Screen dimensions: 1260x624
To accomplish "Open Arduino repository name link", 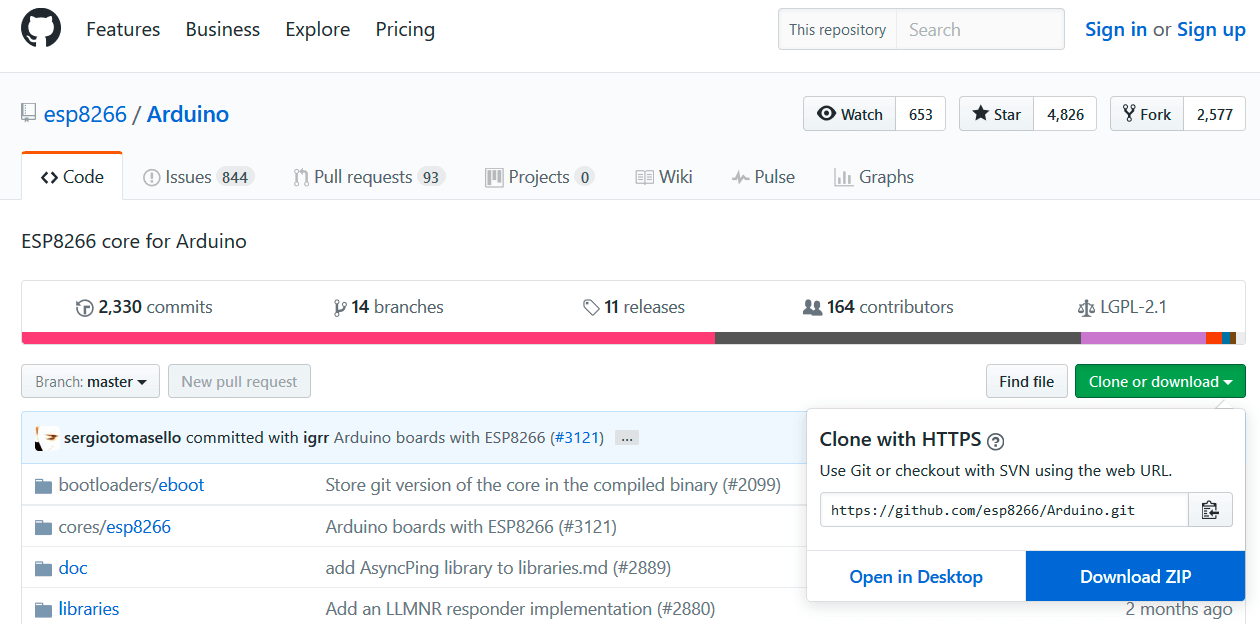I will [x=188, y=114].
